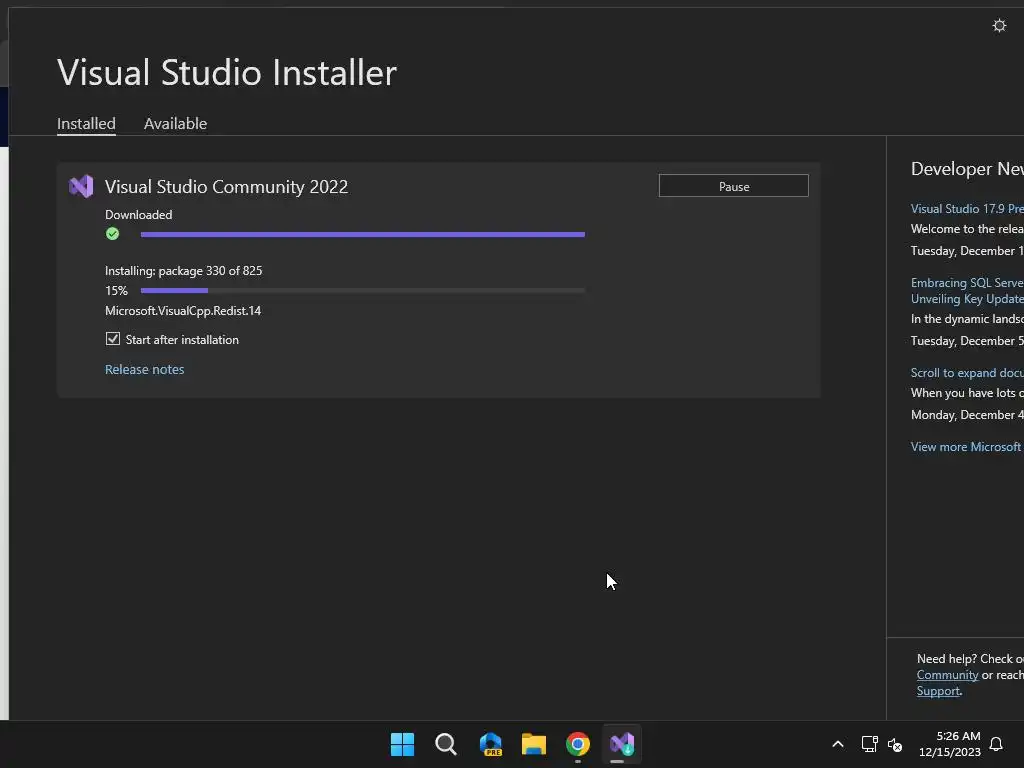1024x768 pixels.
Task: Click the Downloaded progress bar
Action: 362,234
